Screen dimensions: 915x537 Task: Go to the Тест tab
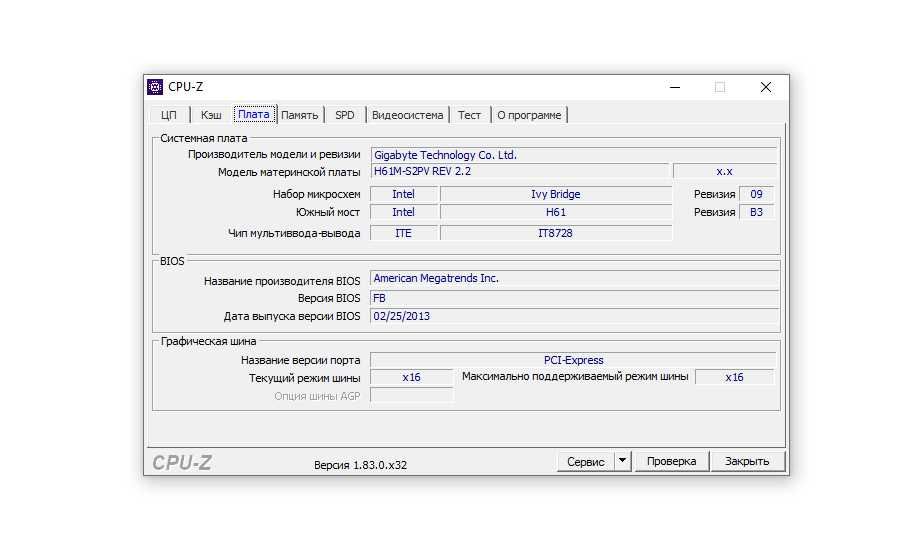click(469, 115)
